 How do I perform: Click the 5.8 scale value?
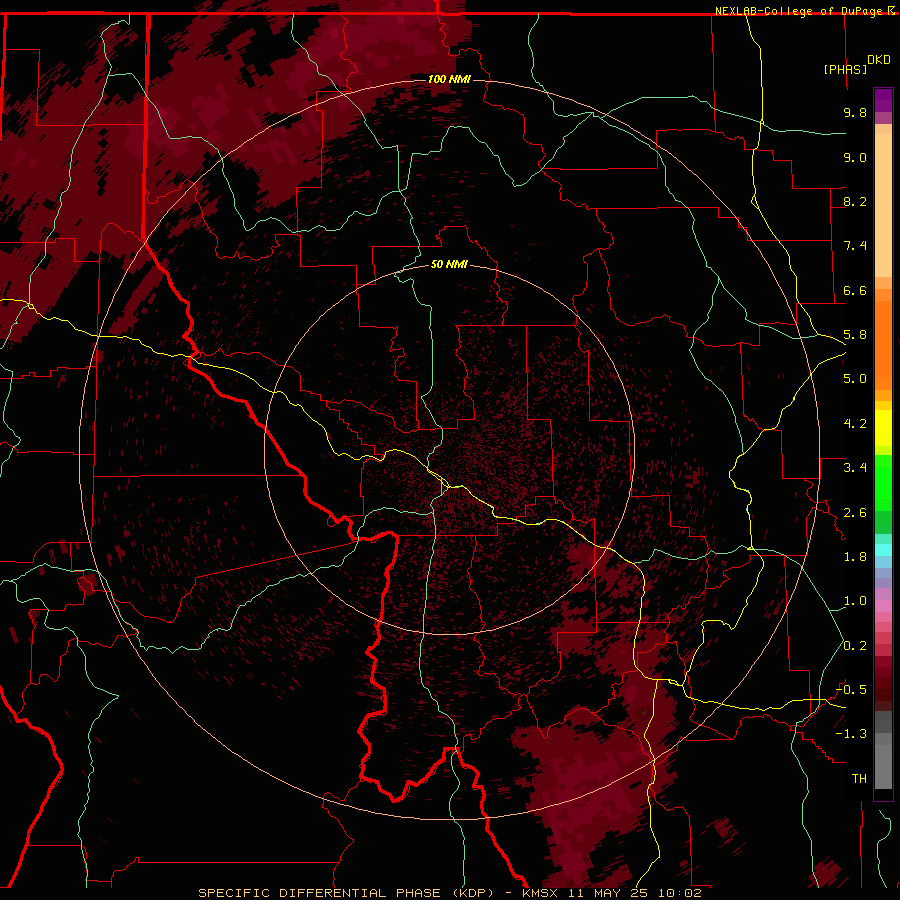coord(855,335)
